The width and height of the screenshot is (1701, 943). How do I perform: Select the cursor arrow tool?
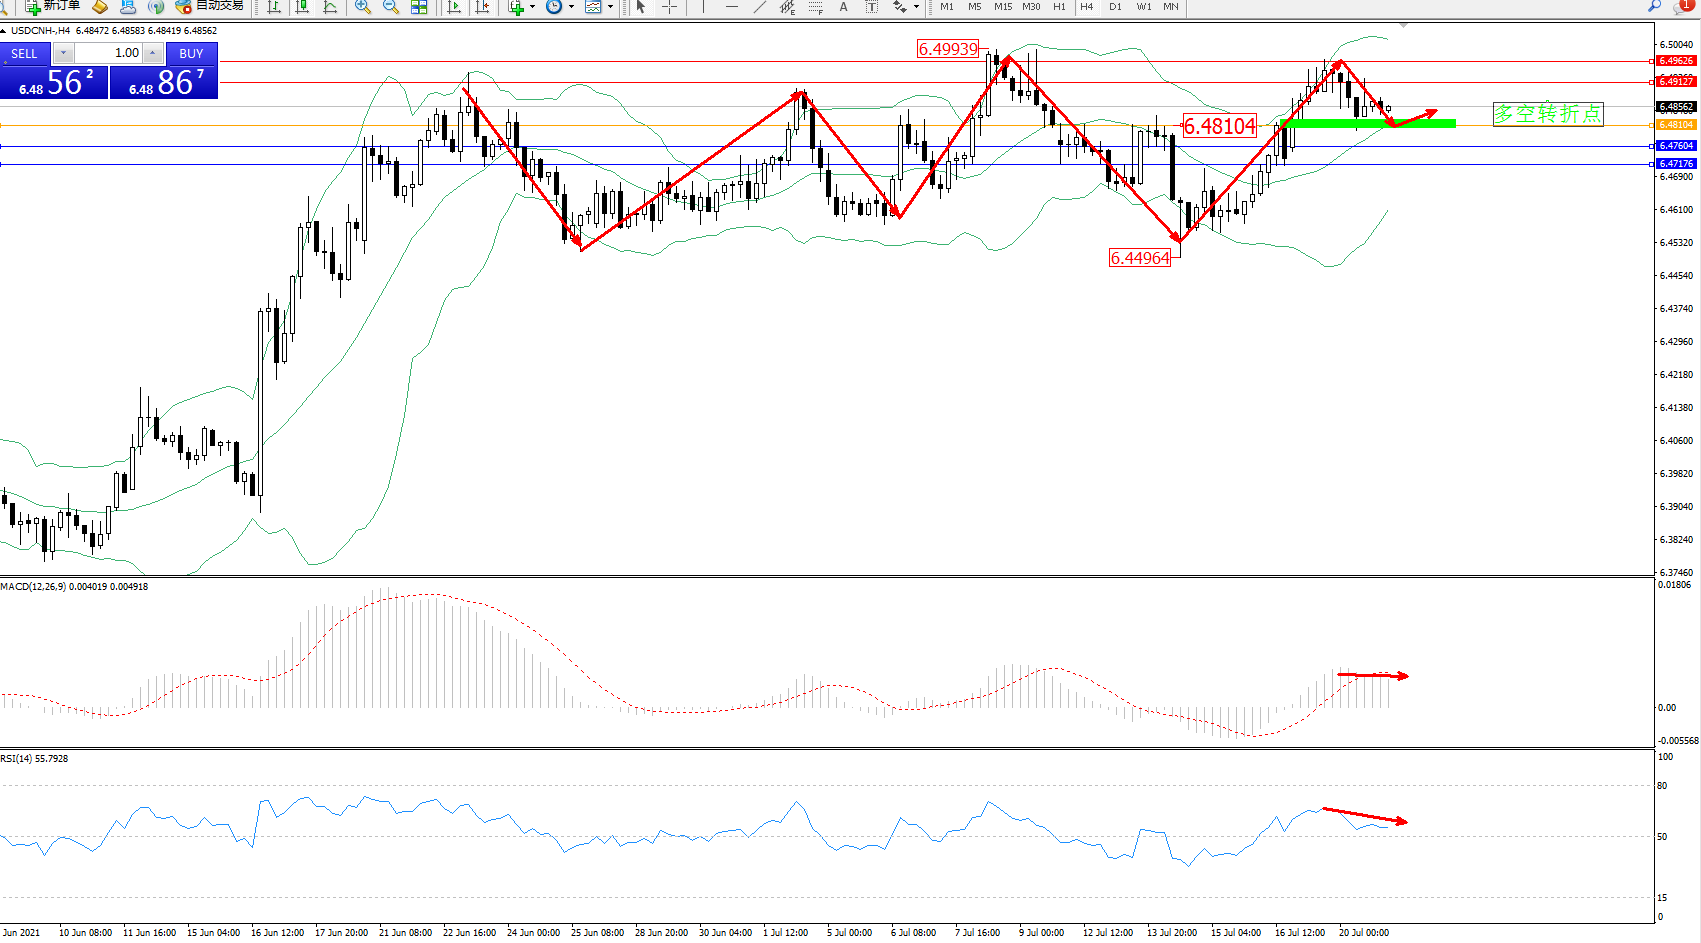click(641, 7)
